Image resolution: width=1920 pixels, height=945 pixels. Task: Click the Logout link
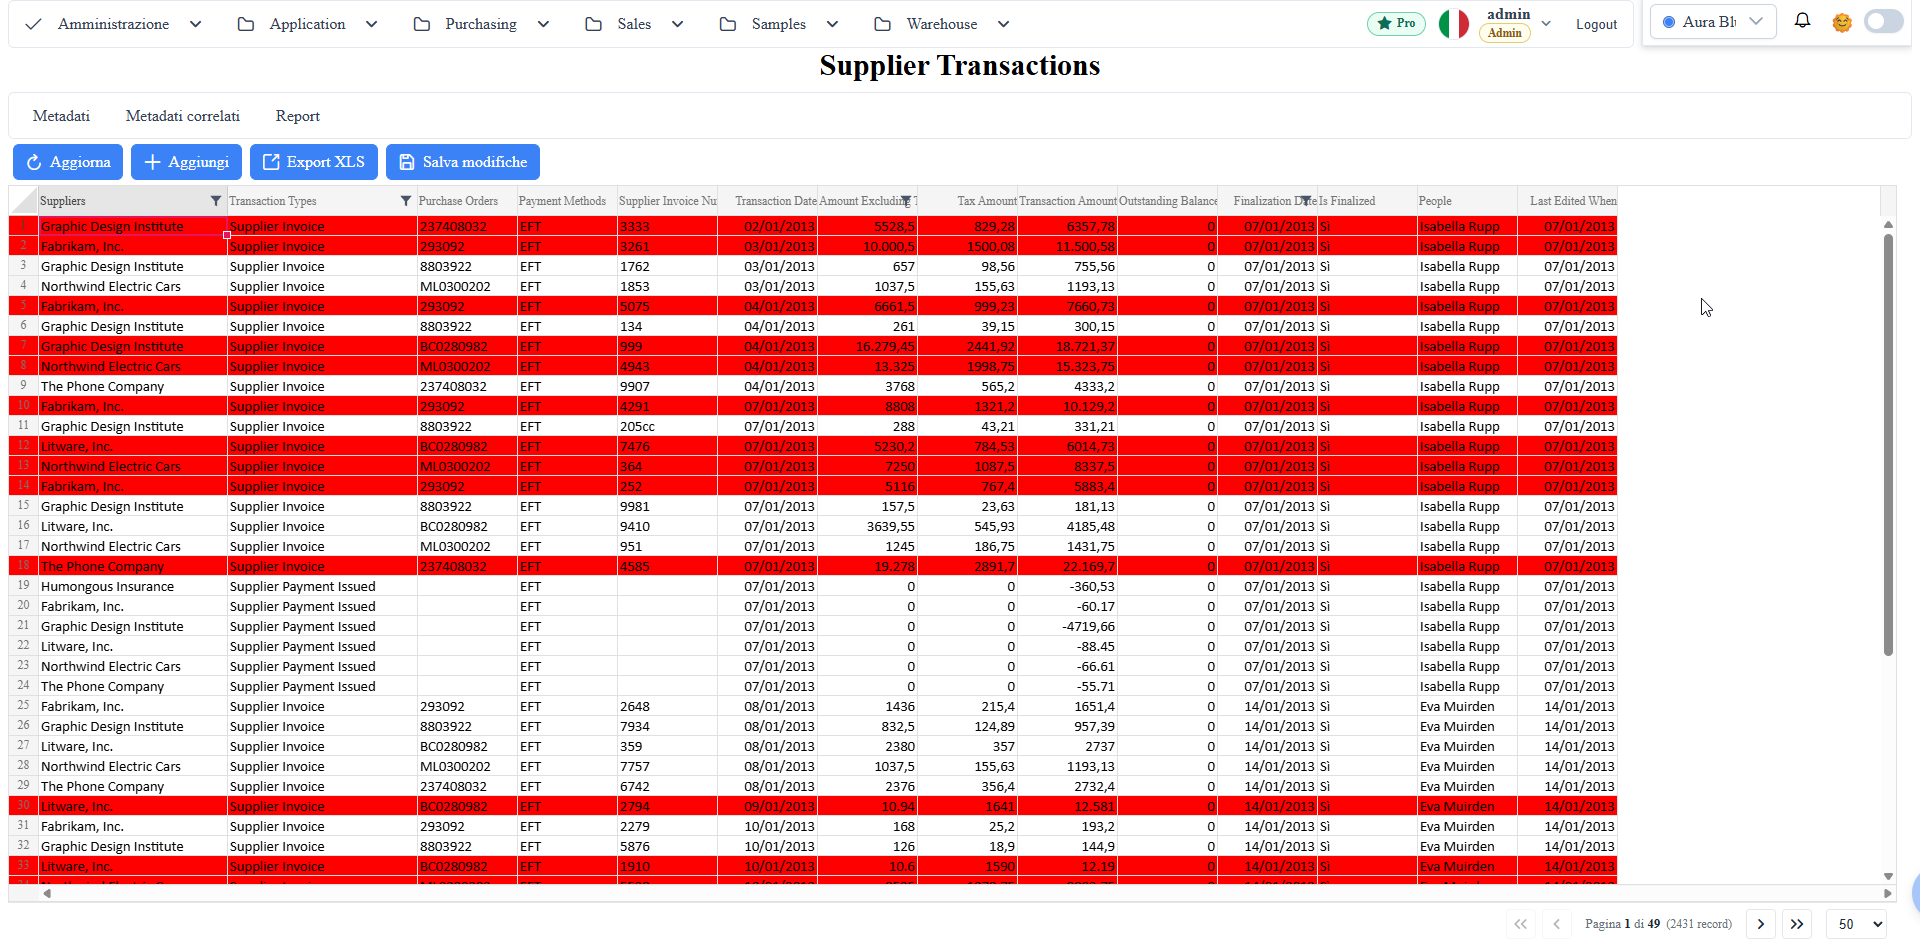[x=1596, y=24]
